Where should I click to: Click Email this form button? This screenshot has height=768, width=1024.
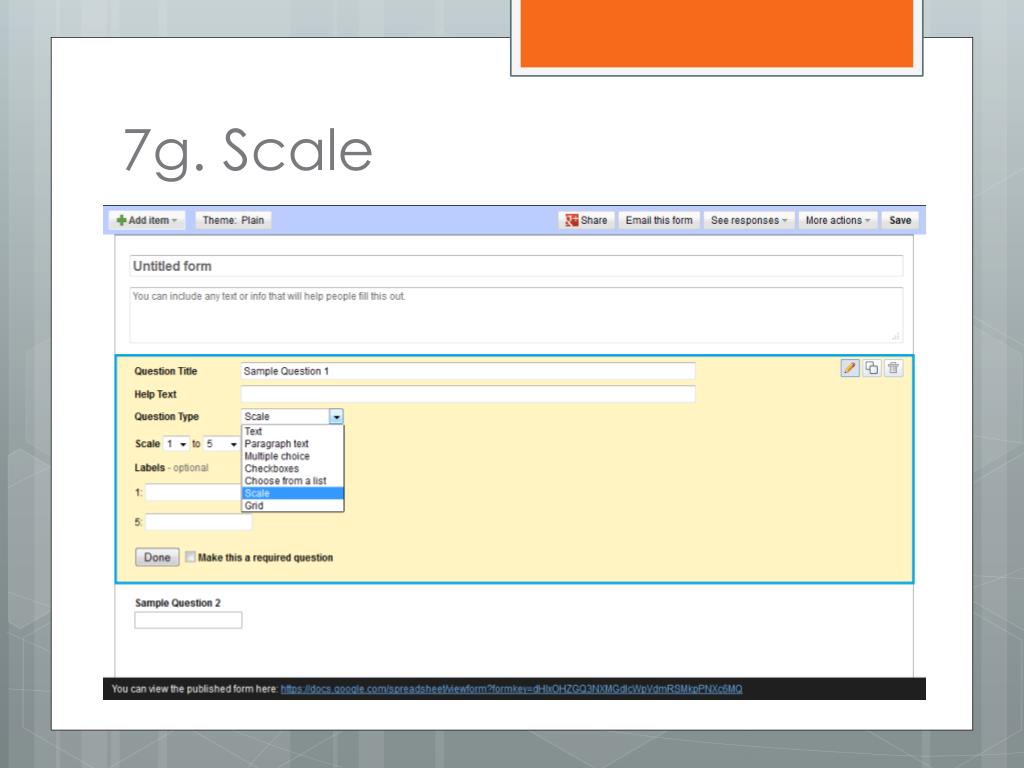coord(659,221)
